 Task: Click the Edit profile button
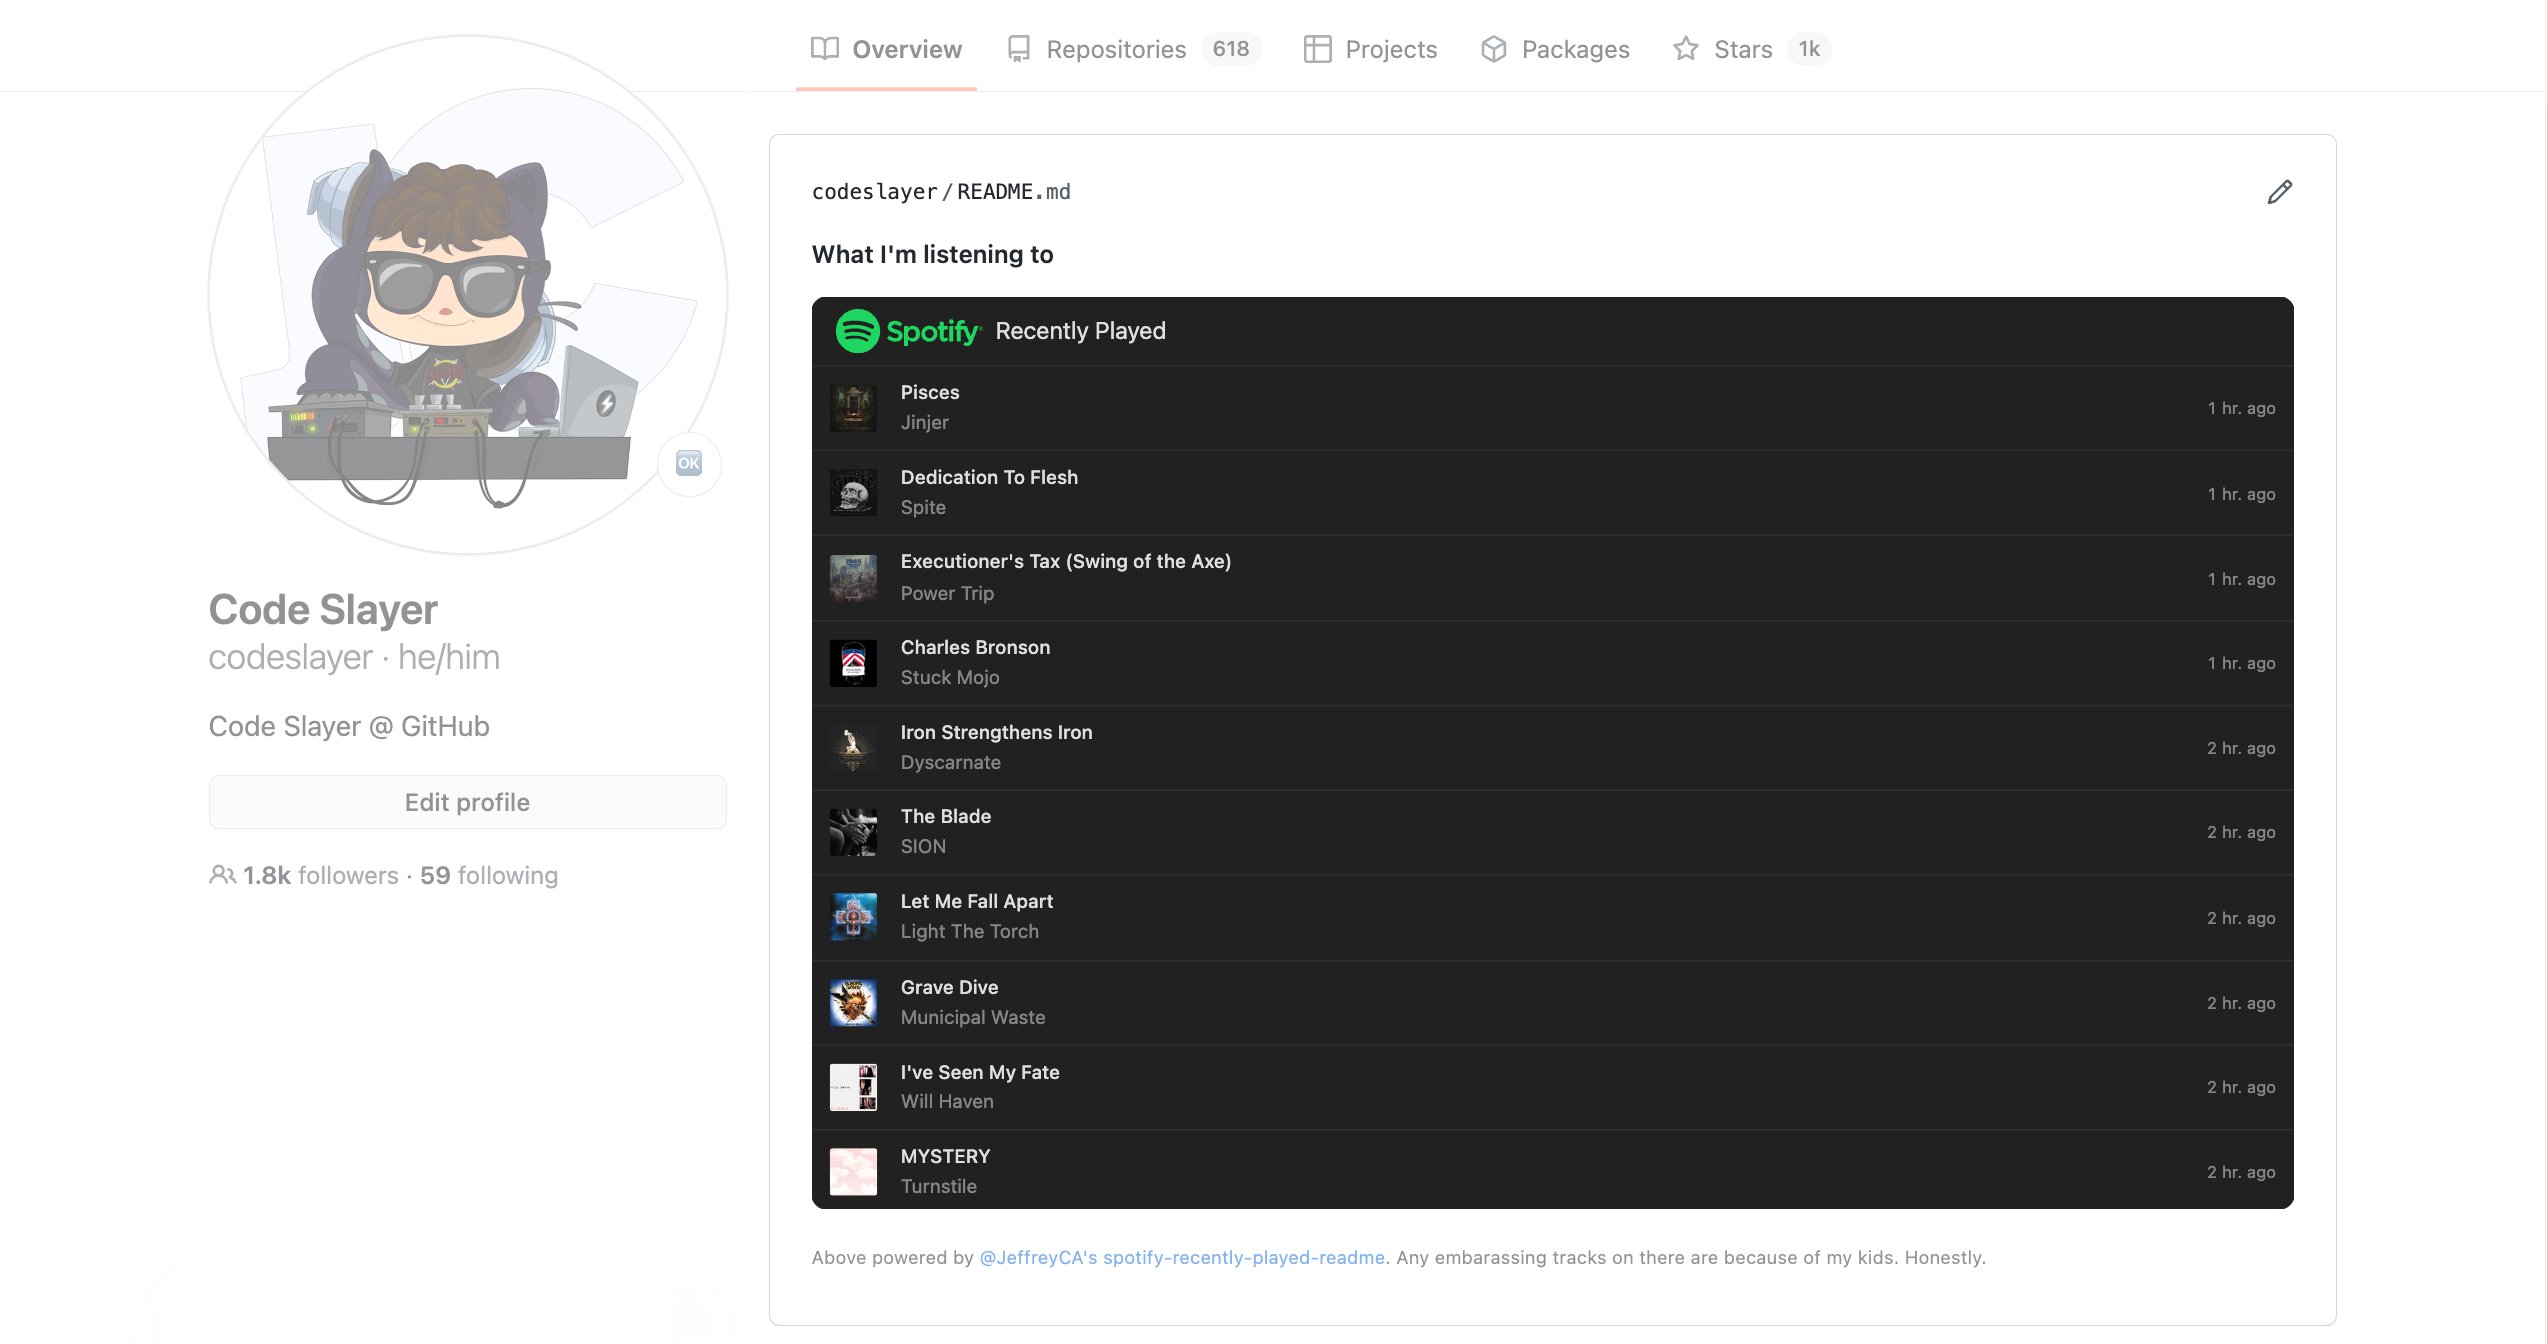tap(467, 802)
